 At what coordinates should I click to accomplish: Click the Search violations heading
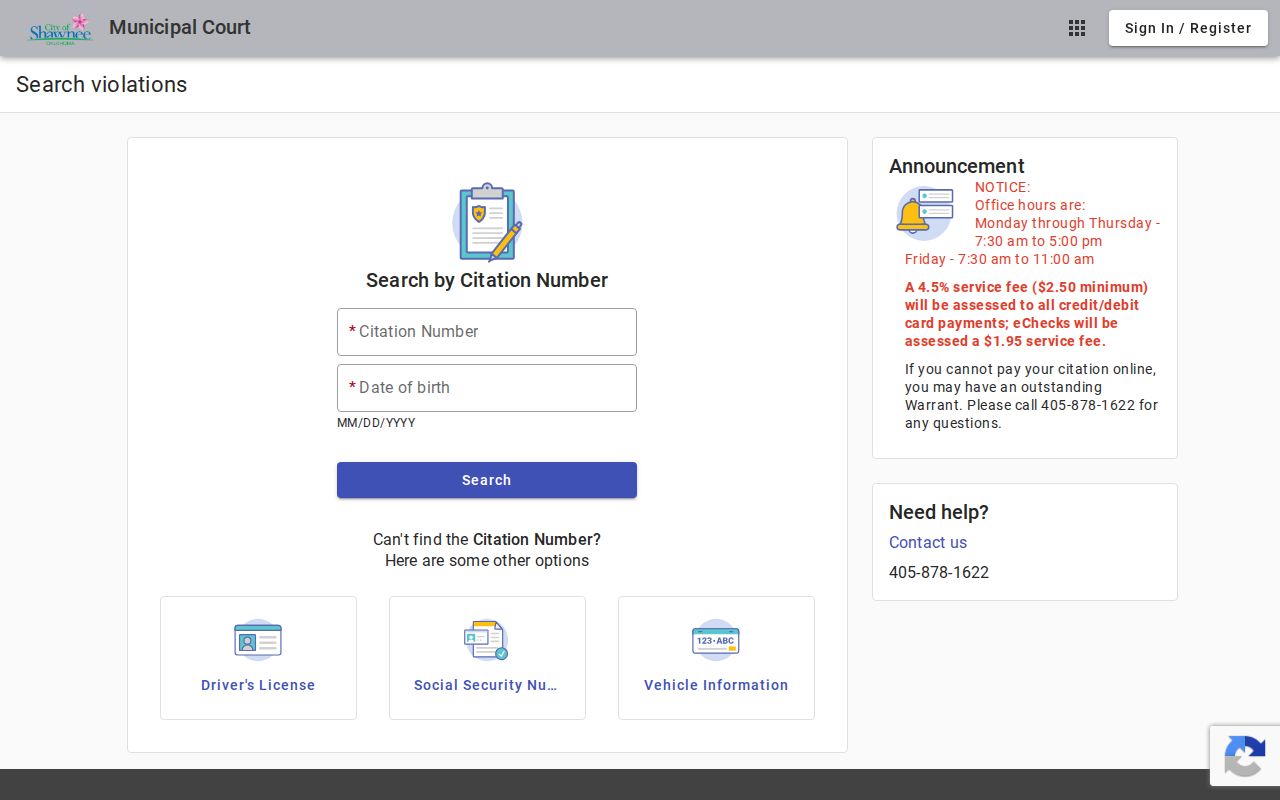point(101,84)
